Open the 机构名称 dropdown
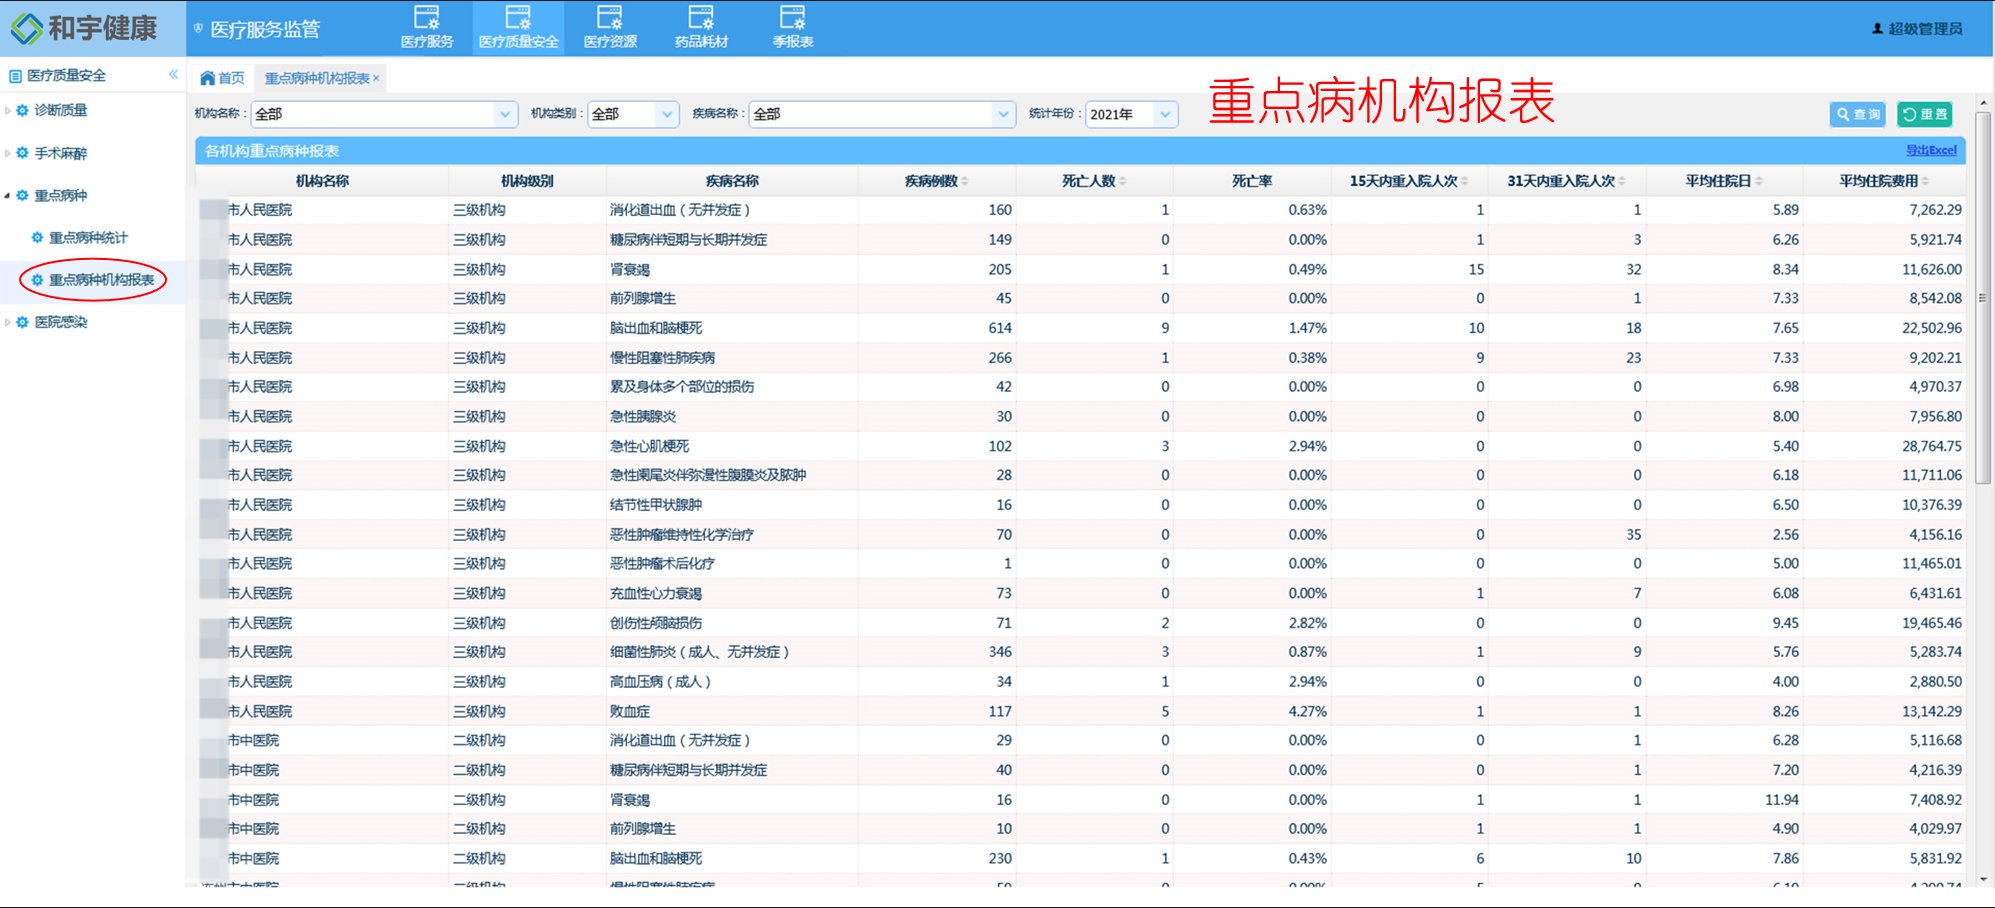The image size is (1995, 908). tap(506, 114)
